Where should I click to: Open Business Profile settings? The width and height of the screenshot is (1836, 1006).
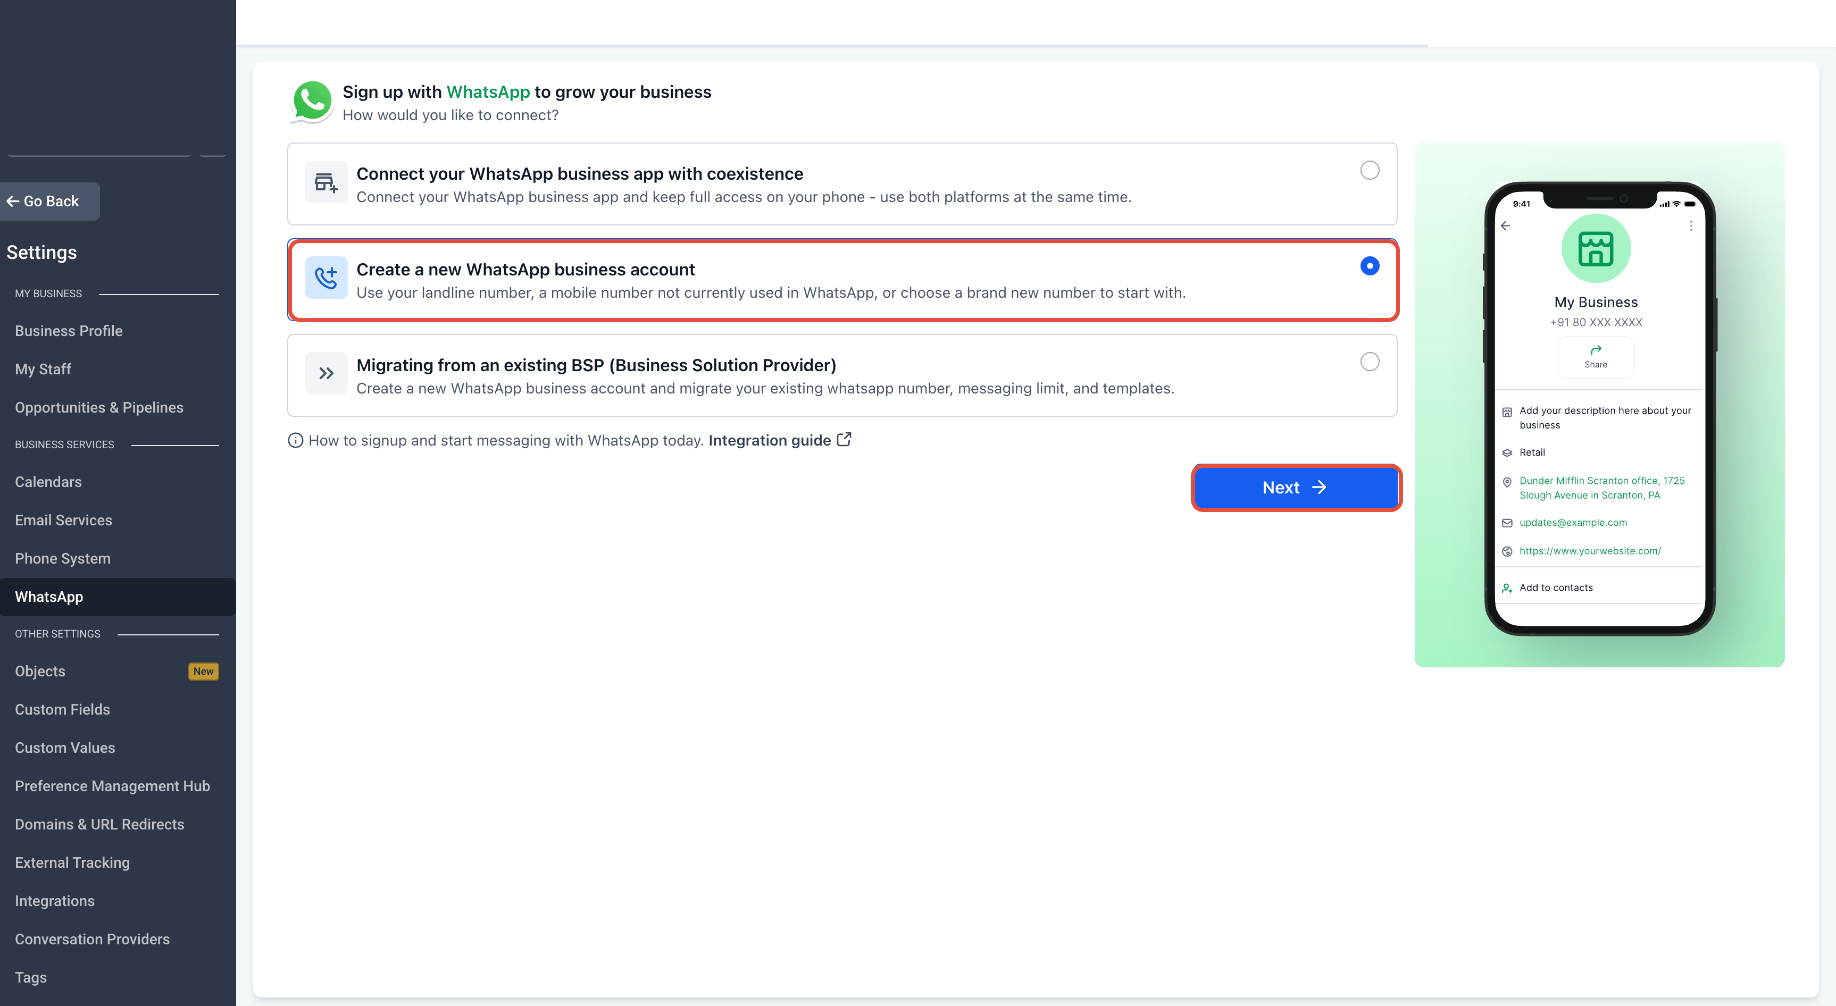click(69, 331)
